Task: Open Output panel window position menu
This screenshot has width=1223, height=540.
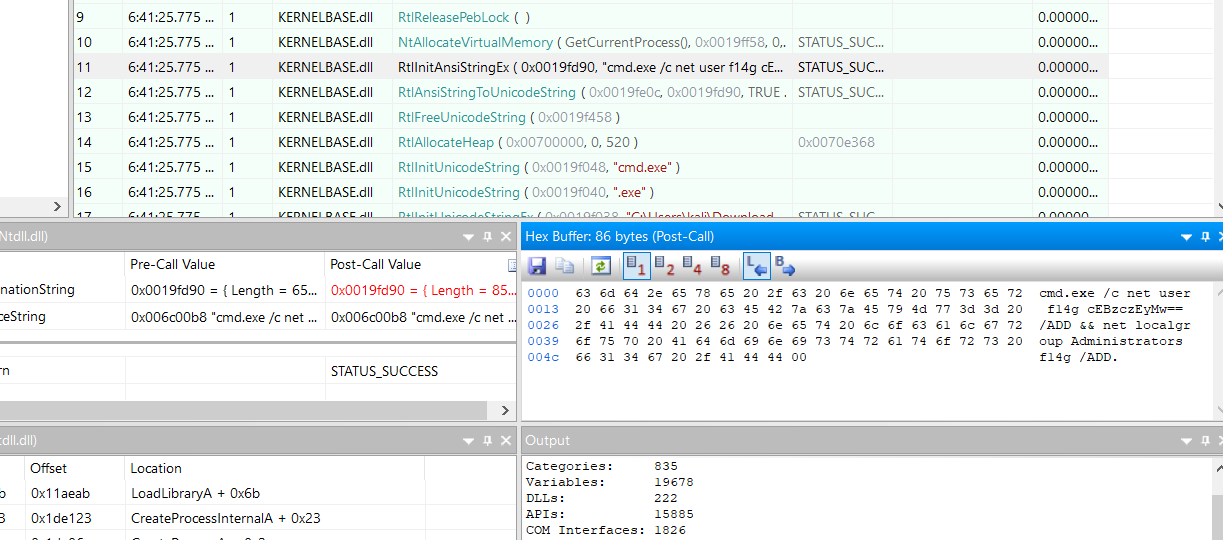Action: (1188, 440)
